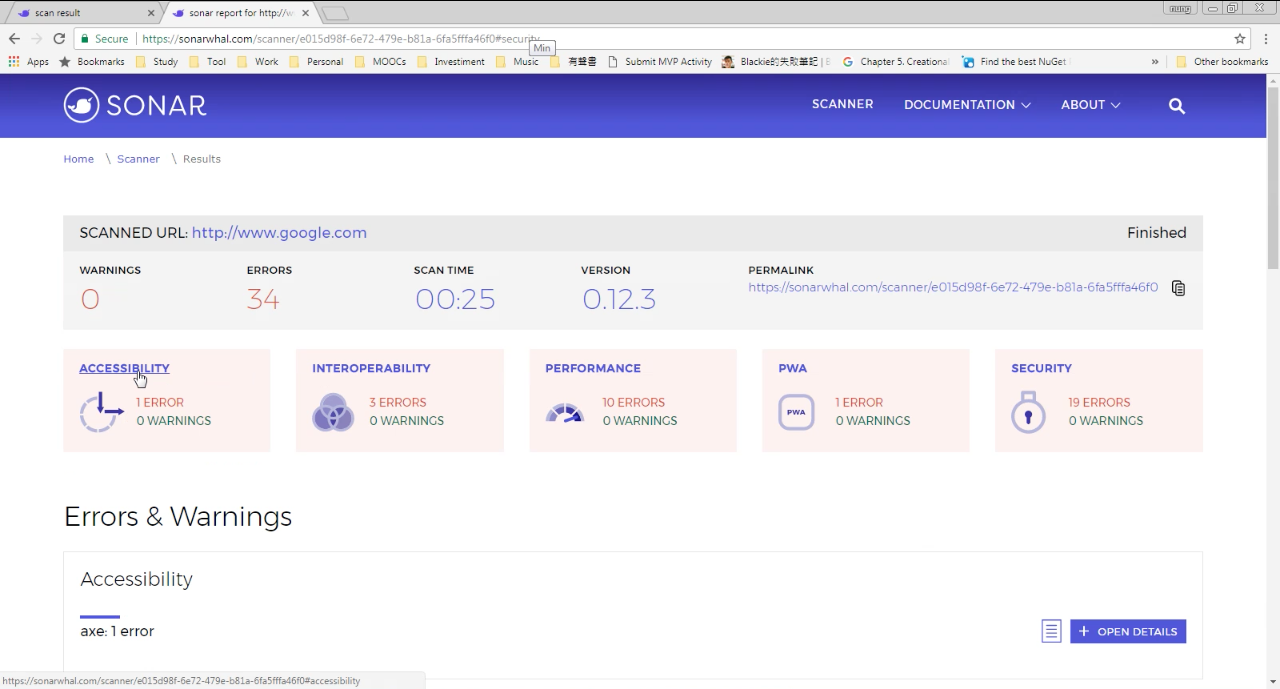Click '10 ERRORS' under Performance
Image resolution: width=1280 pixels, height=689 pixels.
tap(633, 402)
